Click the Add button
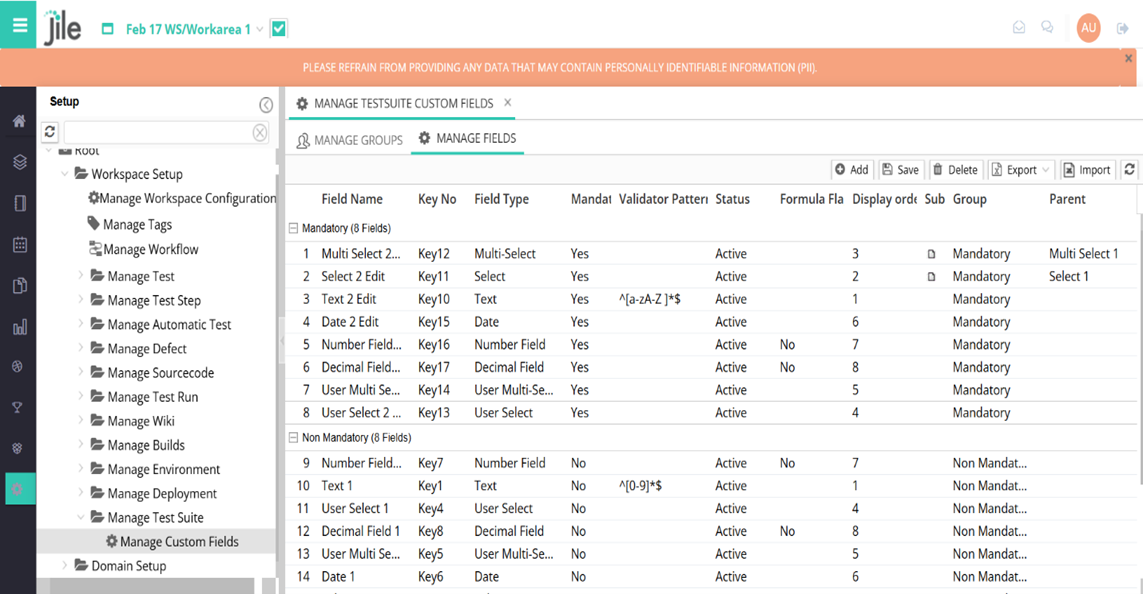The height and width of the screenshot is (594, 1143). pyautogui.click(x=851, y=170)
